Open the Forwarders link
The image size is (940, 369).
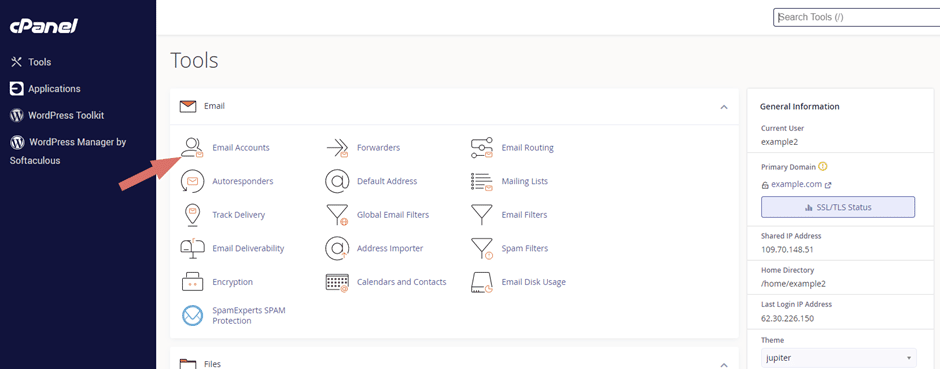pos(378,147)
